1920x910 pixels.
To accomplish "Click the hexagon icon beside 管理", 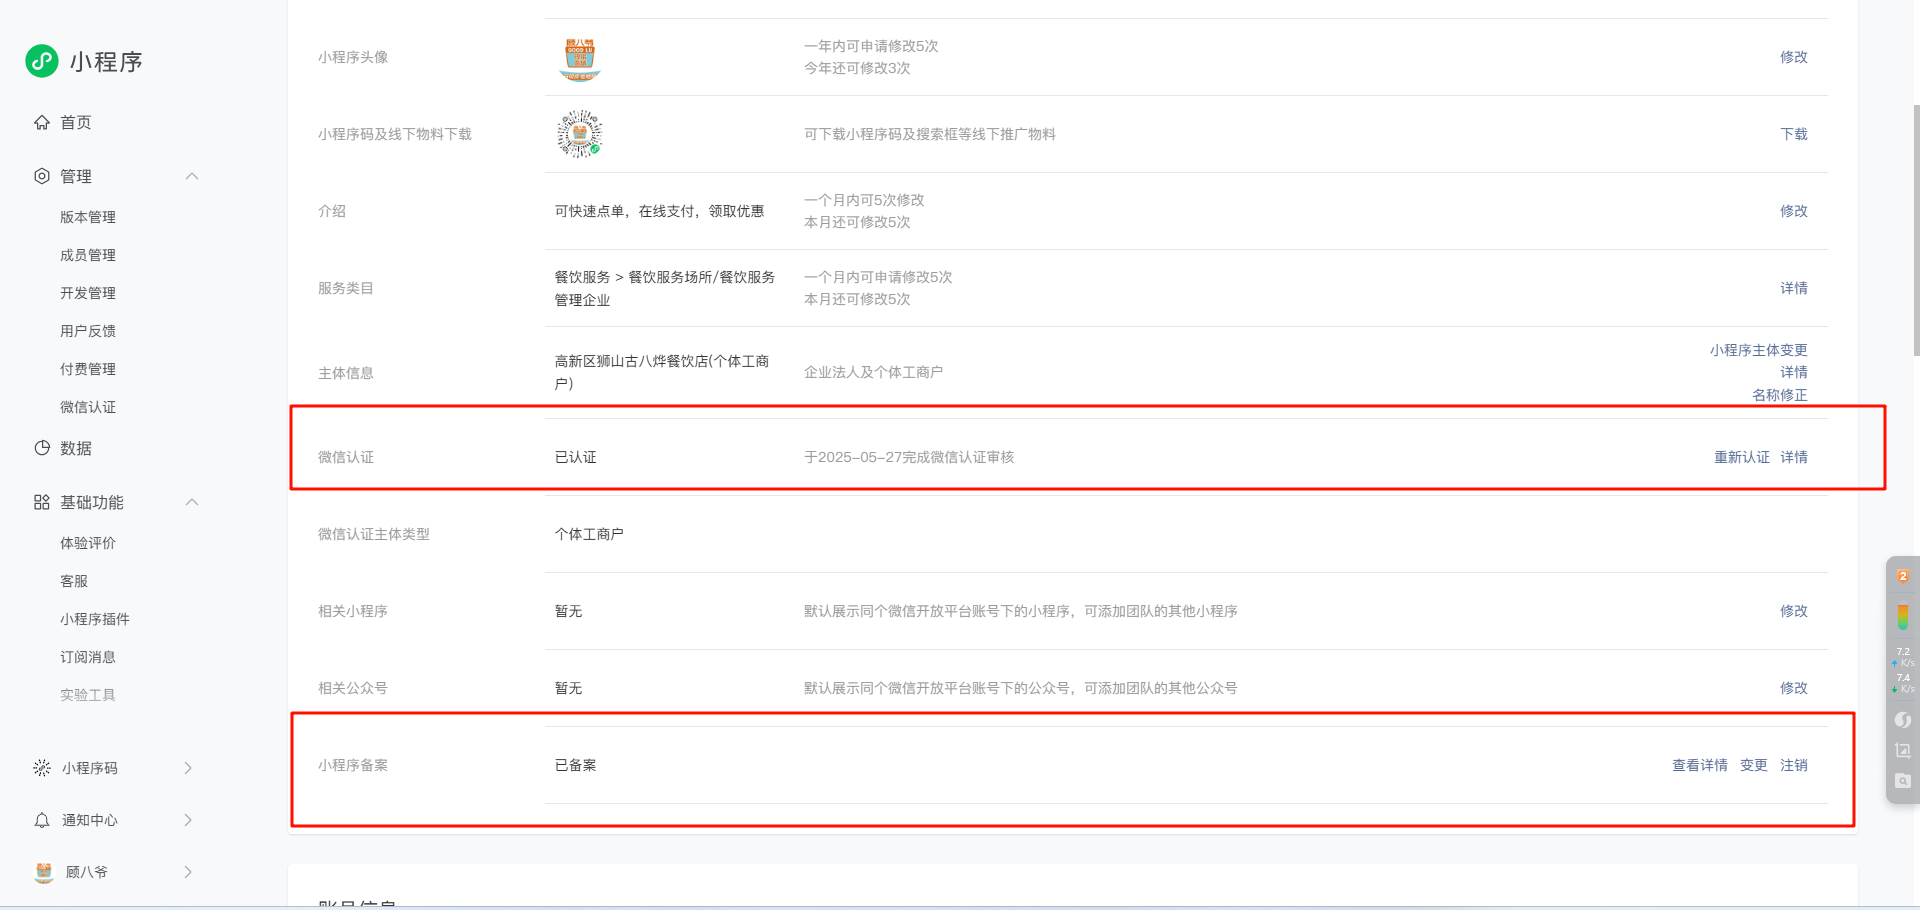I will [42, 176].
